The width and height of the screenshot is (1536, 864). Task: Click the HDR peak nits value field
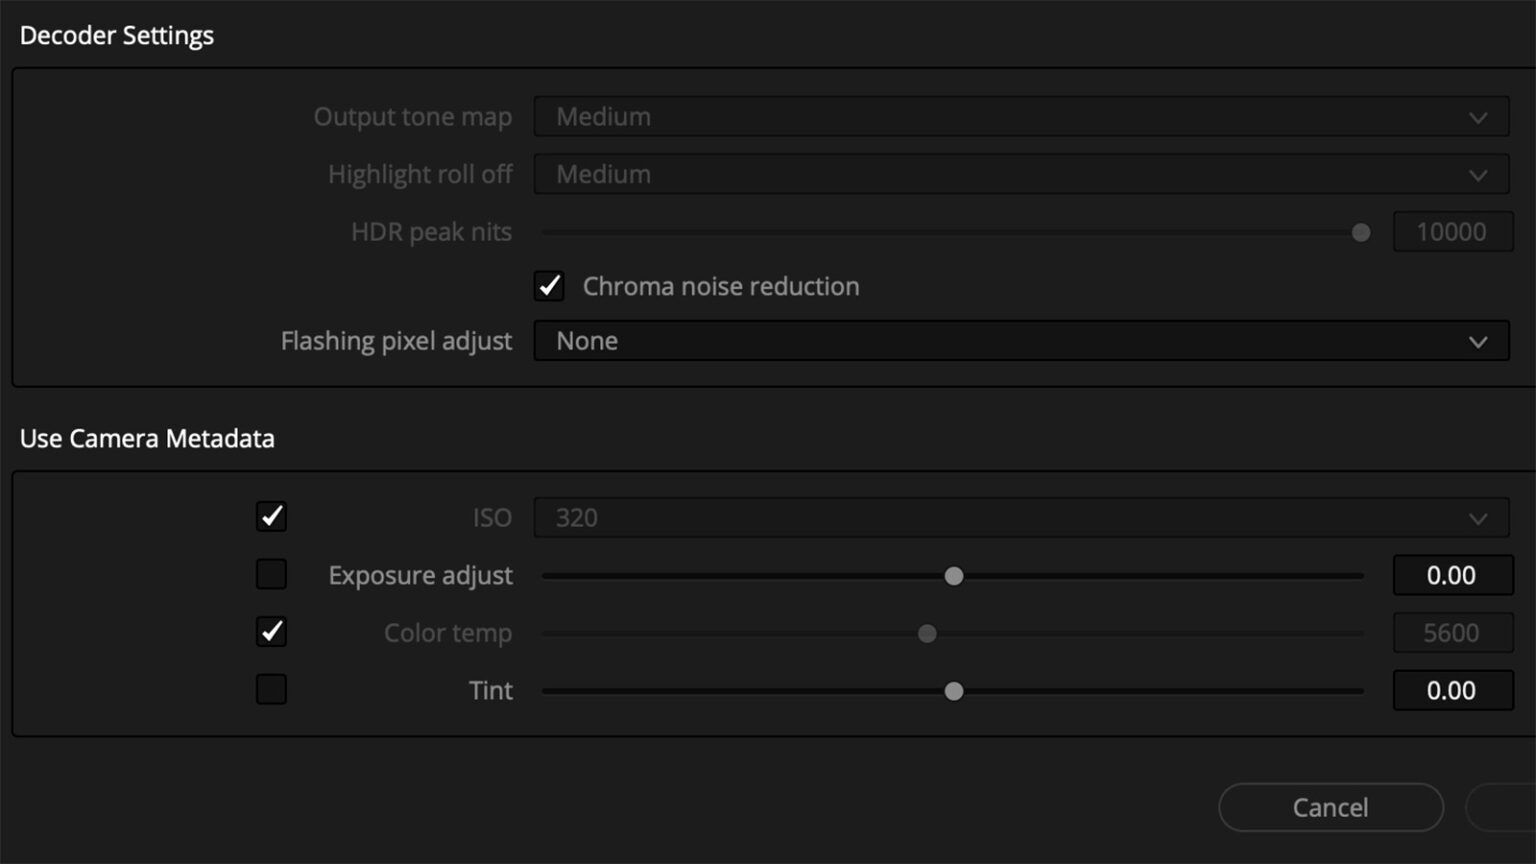pyautogui.click(x=1452, y=231)
